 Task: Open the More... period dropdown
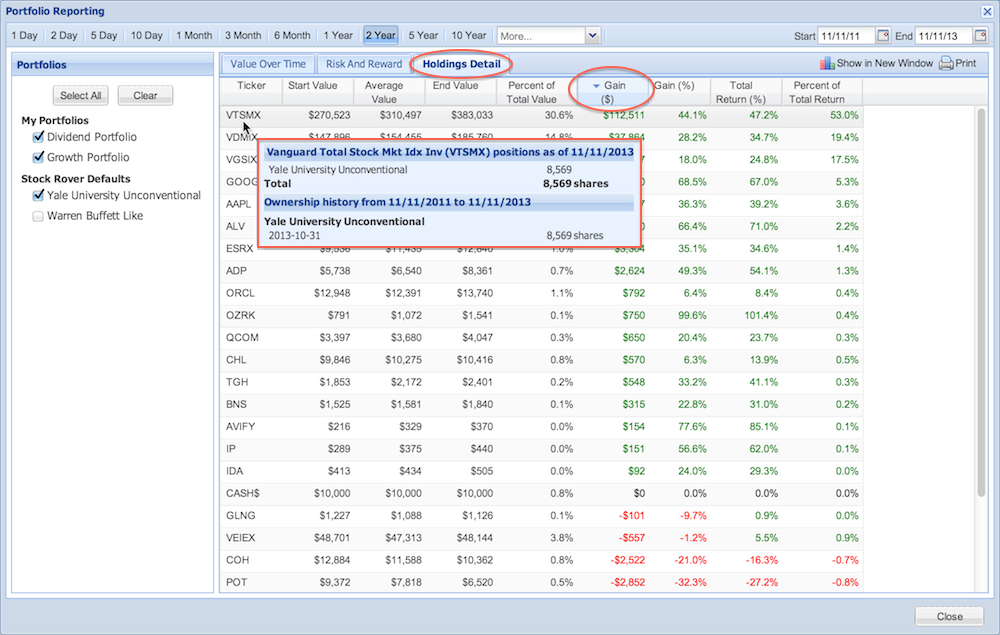[x=592, y=36]
